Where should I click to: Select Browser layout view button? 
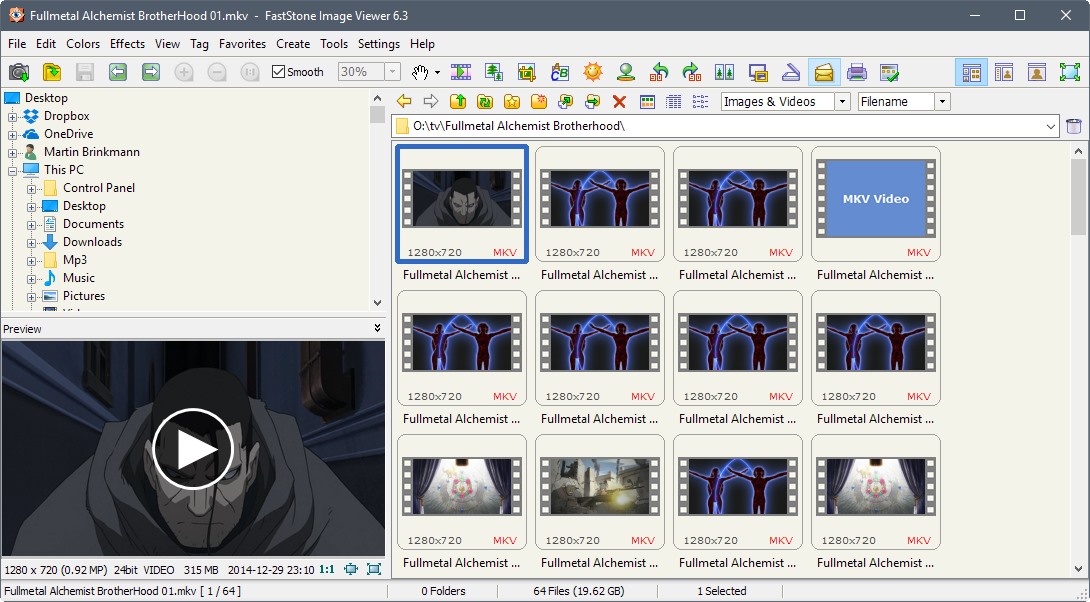[x=971, y=72]
